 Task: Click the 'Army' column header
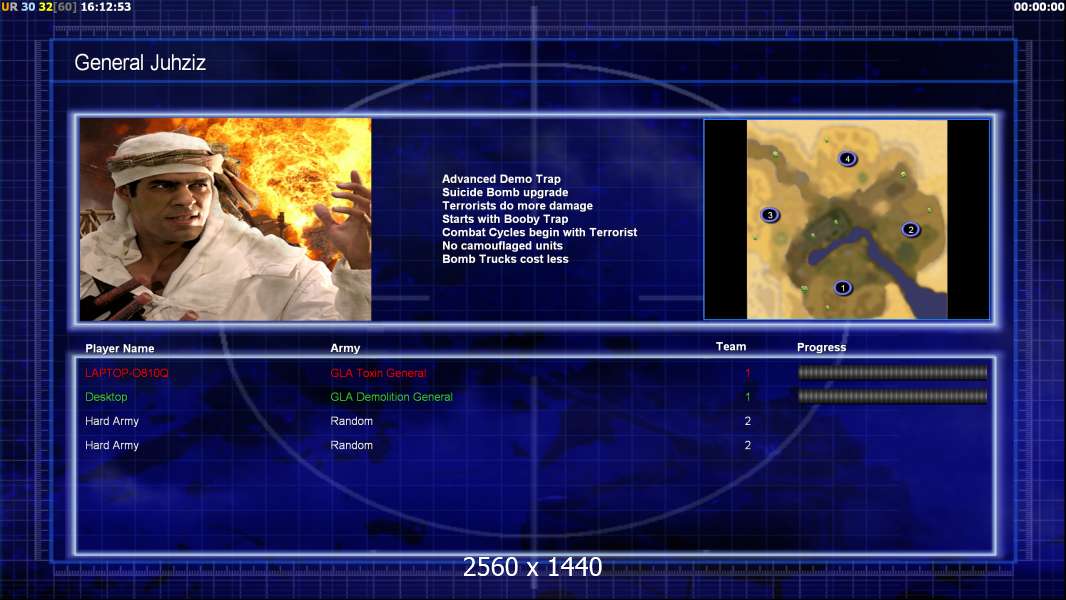point(345,348)
